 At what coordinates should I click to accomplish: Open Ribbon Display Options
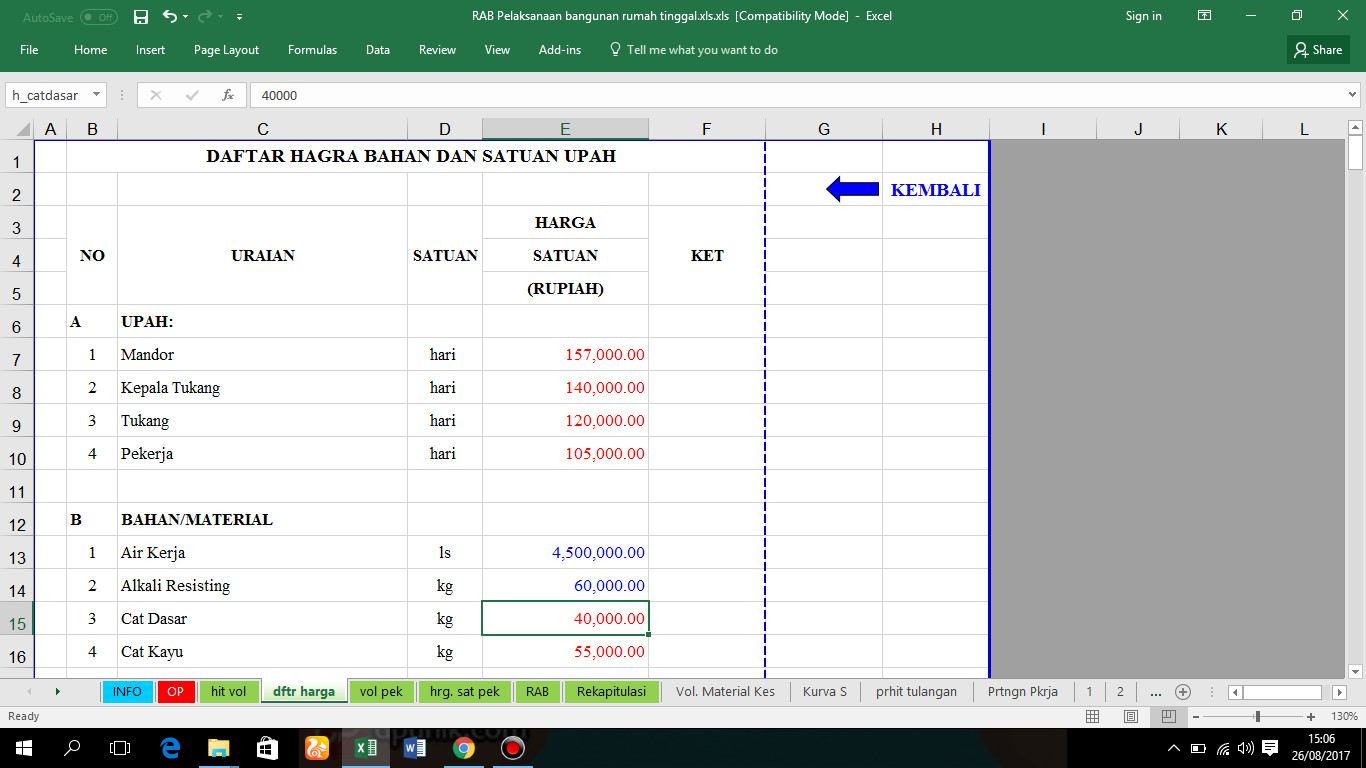[x=1204, y=16]
